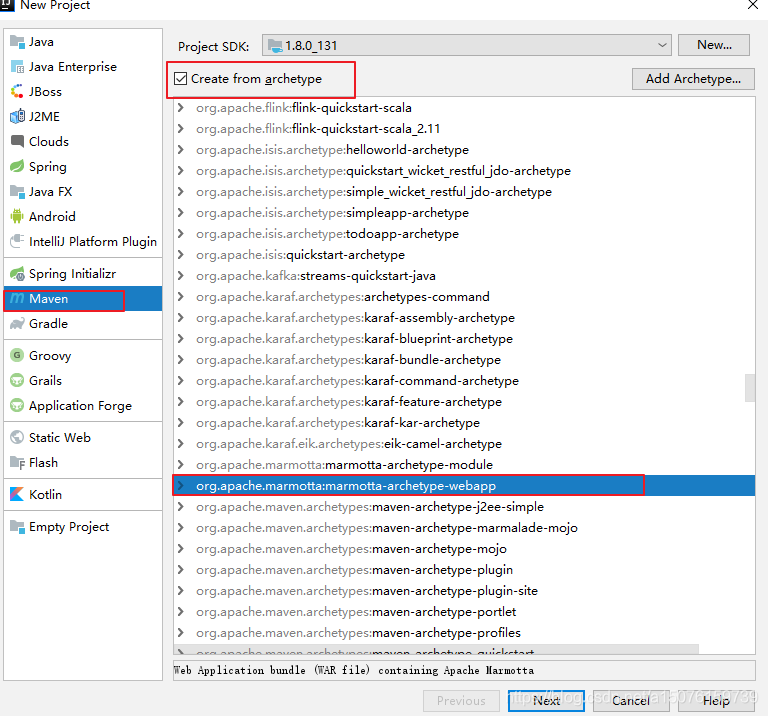Select maven-archetype-profiles row
The width and height of the screenshot is (768, 716).
click(x=464, y=633)
